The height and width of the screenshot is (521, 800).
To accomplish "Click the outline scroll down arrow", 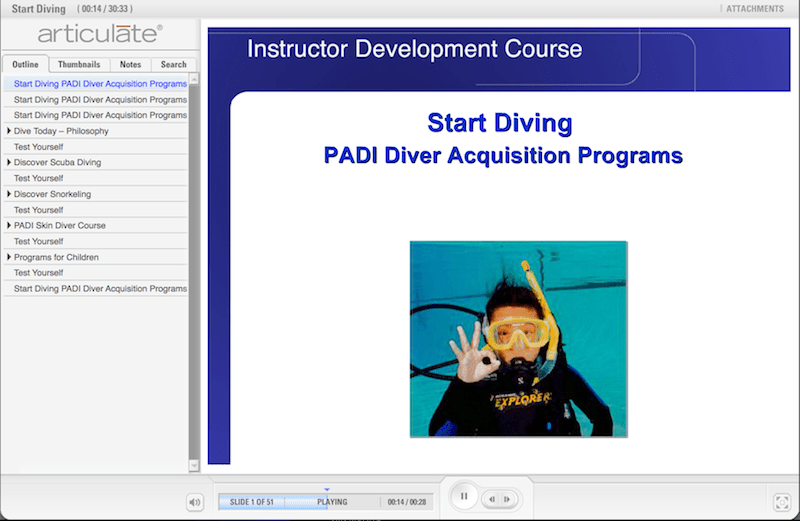I will pos(194,465).
